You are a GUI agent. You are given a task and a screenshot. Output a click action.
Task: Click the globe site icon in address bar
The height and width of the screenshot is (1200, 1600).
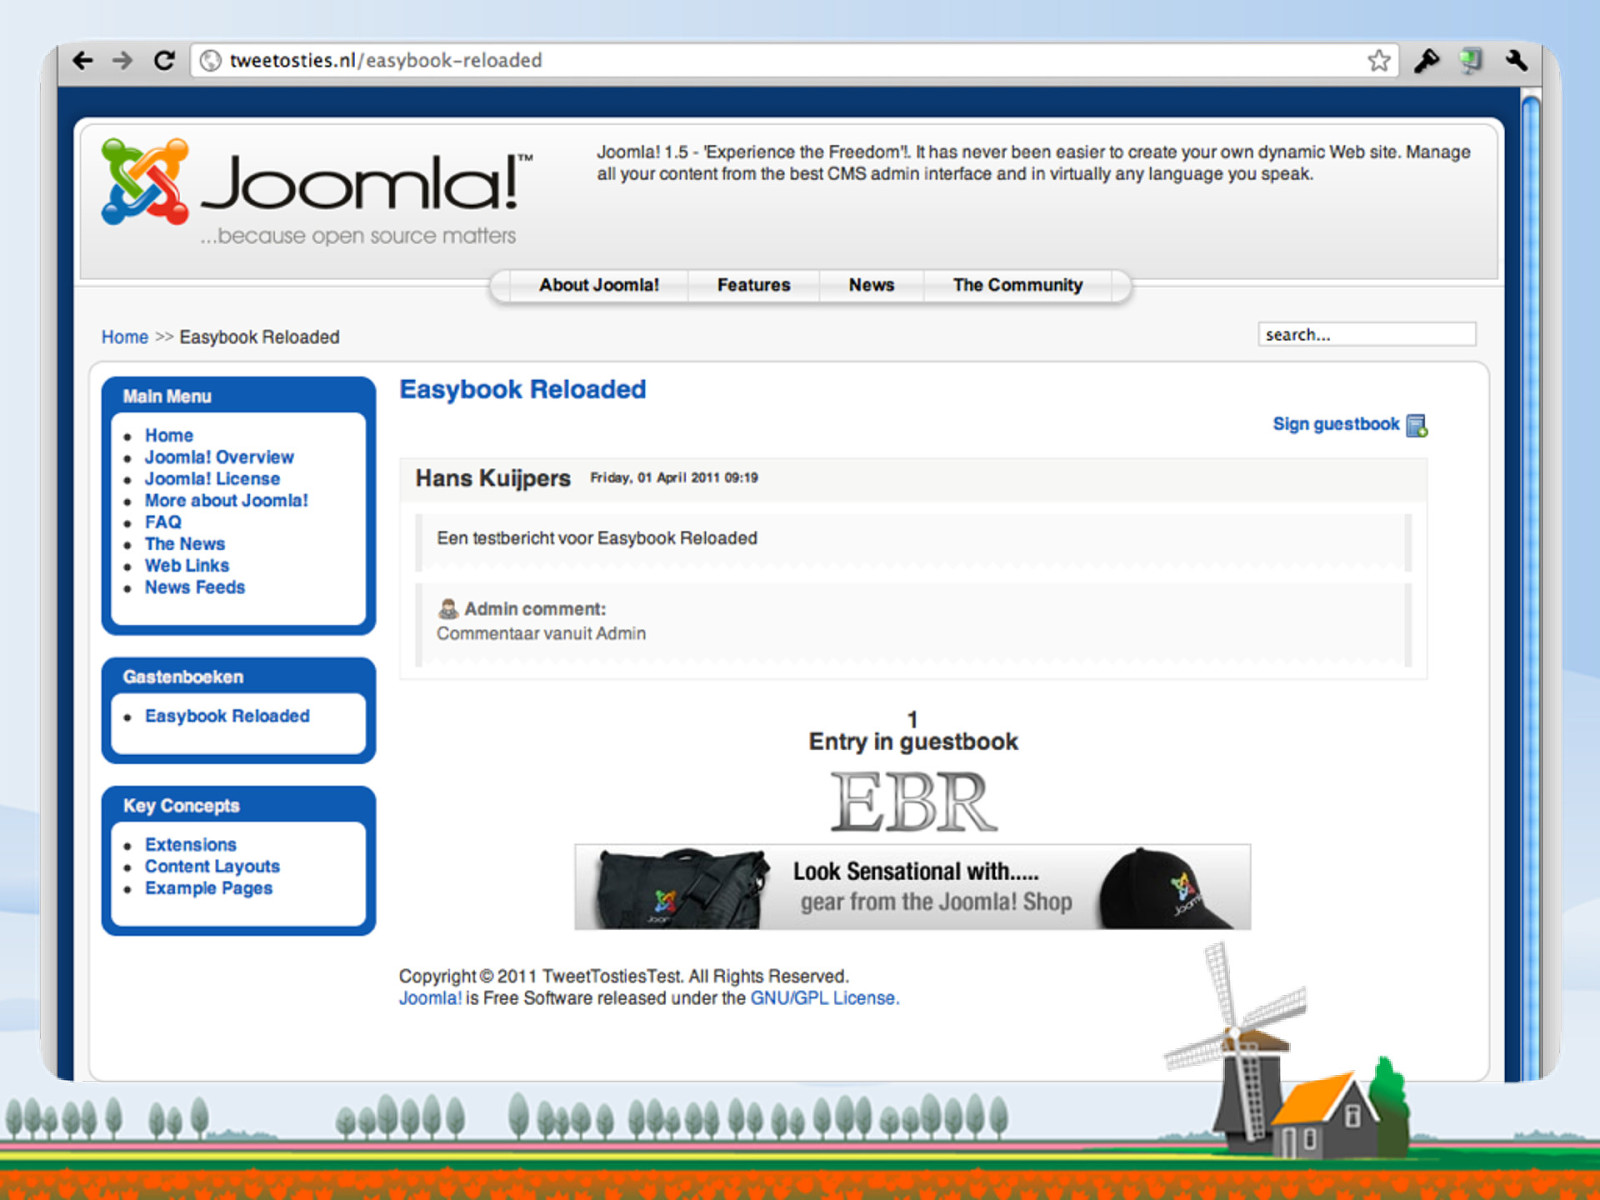pyautogui.click(x=211, y=61)
